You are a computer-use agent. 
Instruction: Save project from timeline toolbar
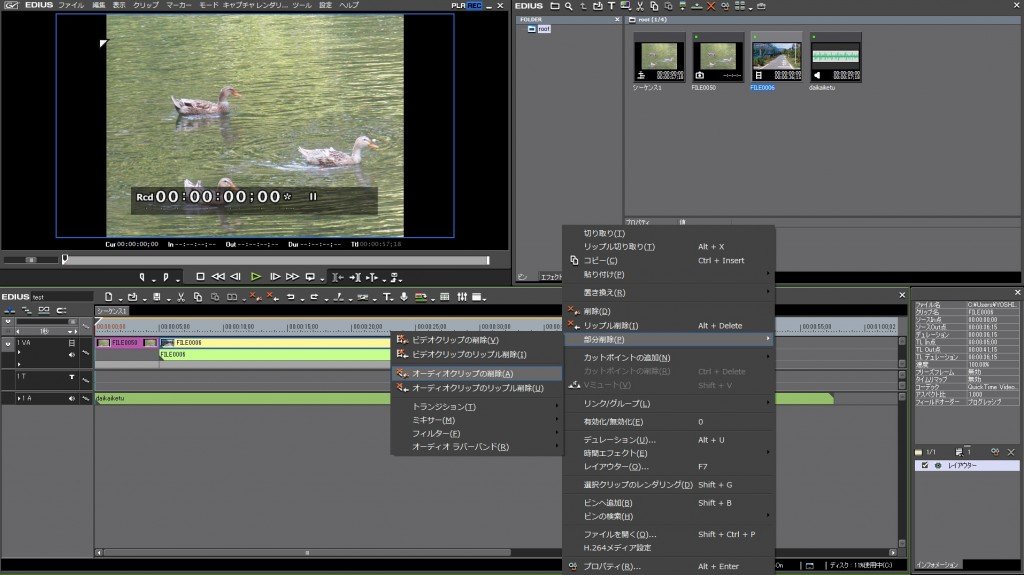157,297
